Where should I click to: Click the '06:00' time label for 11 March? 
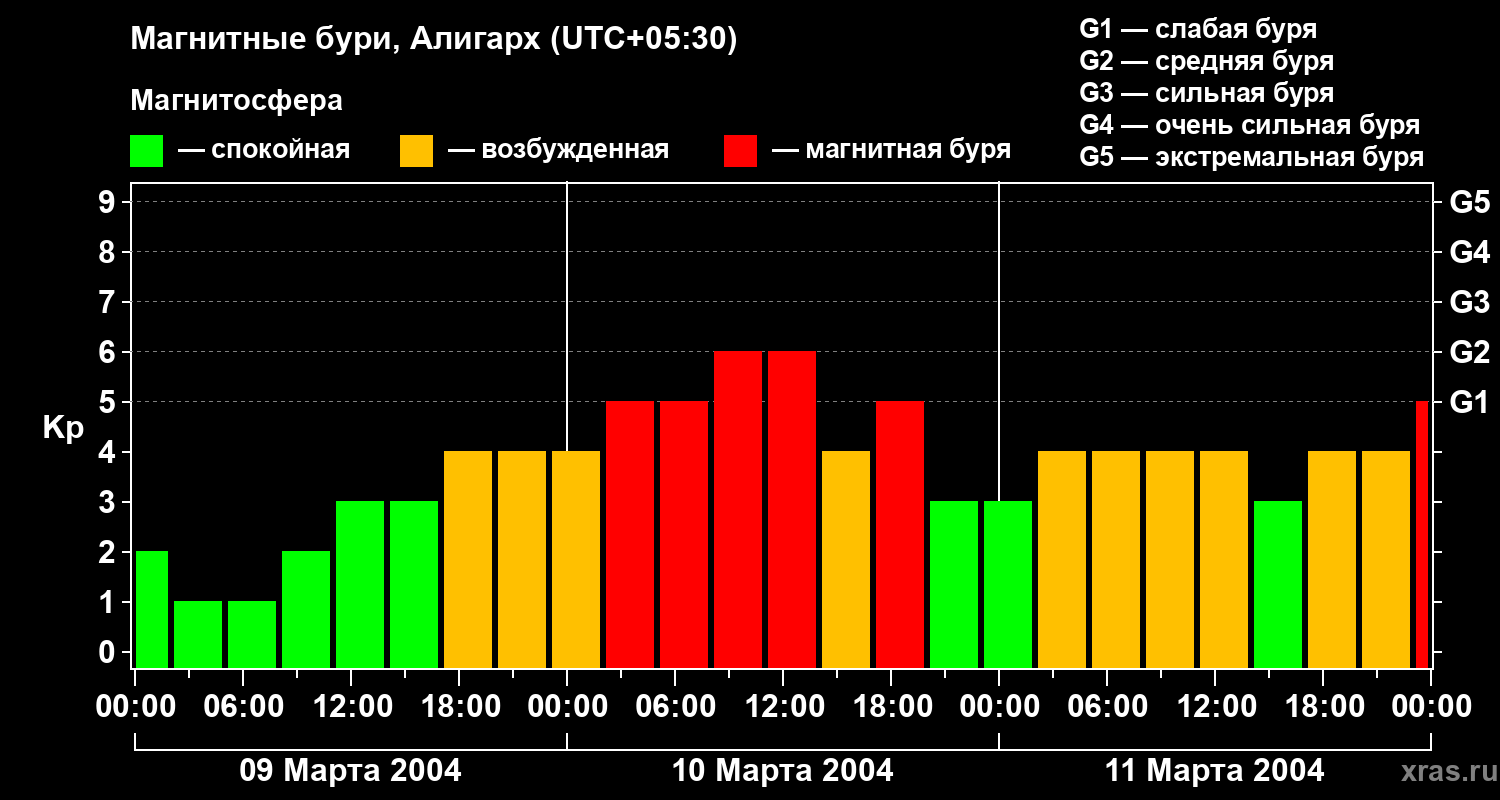click(x=1107, y=707)
